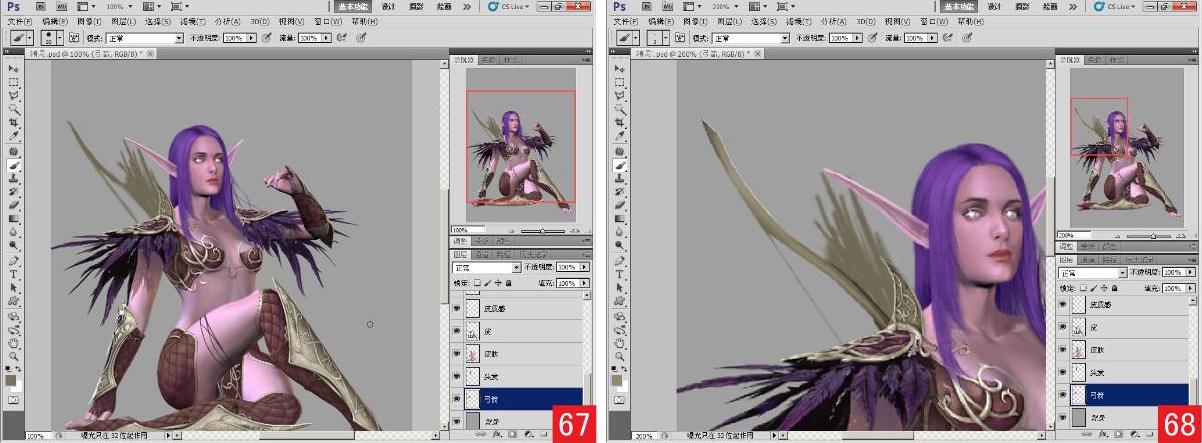Select the Type tool in right window toolbox
This screenshot has height=443, width=1202.
(620, 272)
